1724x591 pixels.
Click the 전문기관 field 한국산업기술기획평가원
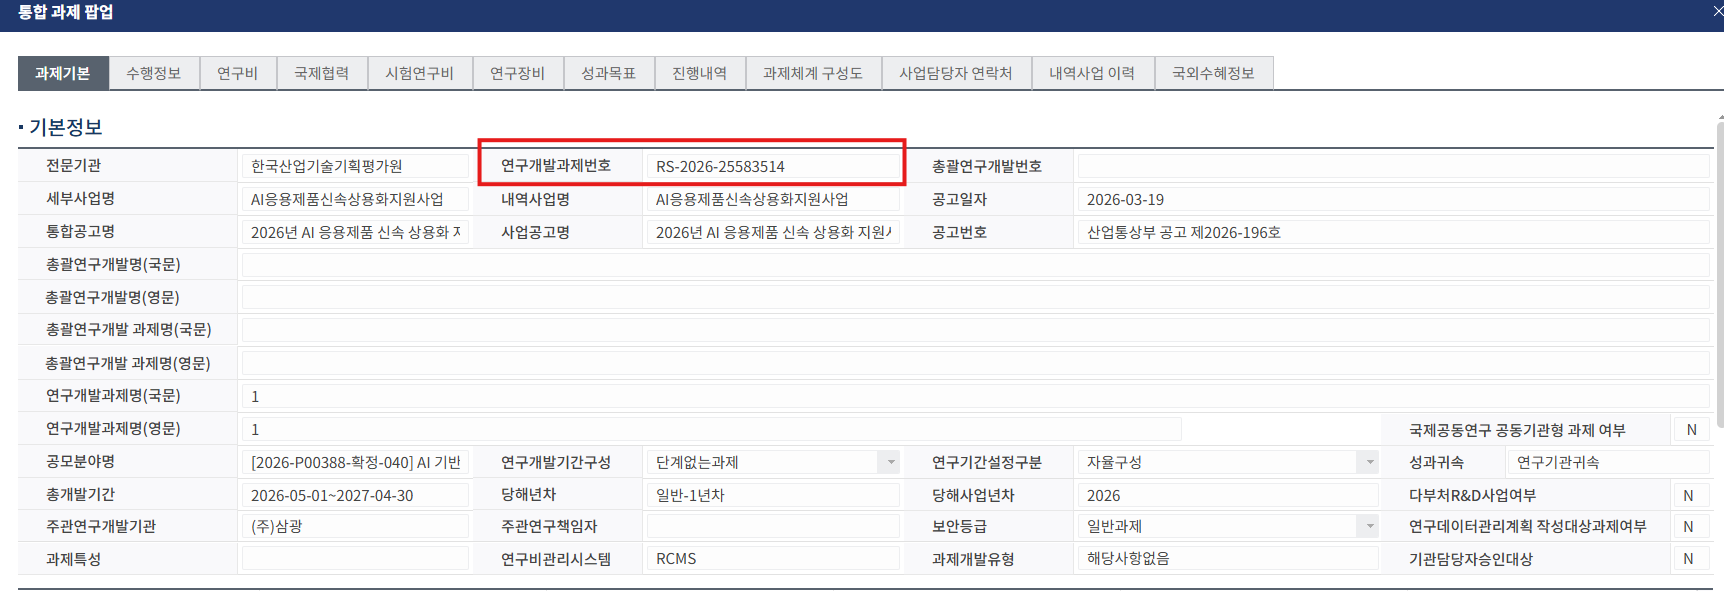355,166
